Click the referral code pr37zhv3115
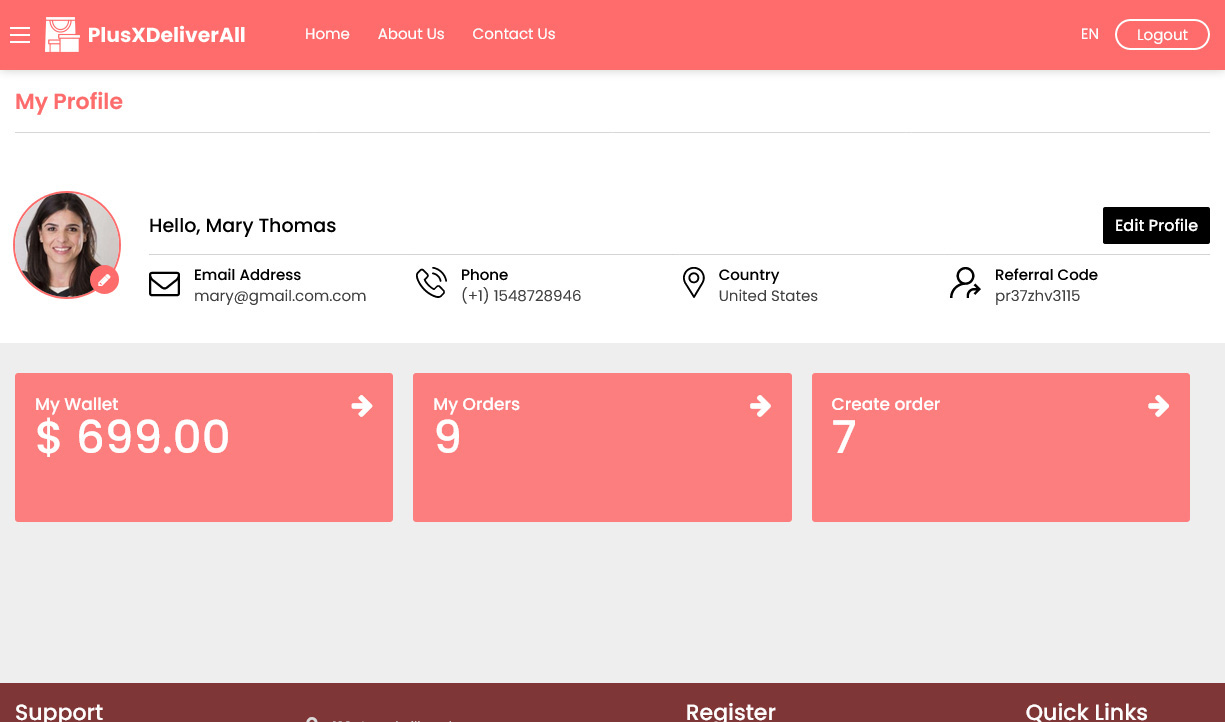 [1037, 296]
